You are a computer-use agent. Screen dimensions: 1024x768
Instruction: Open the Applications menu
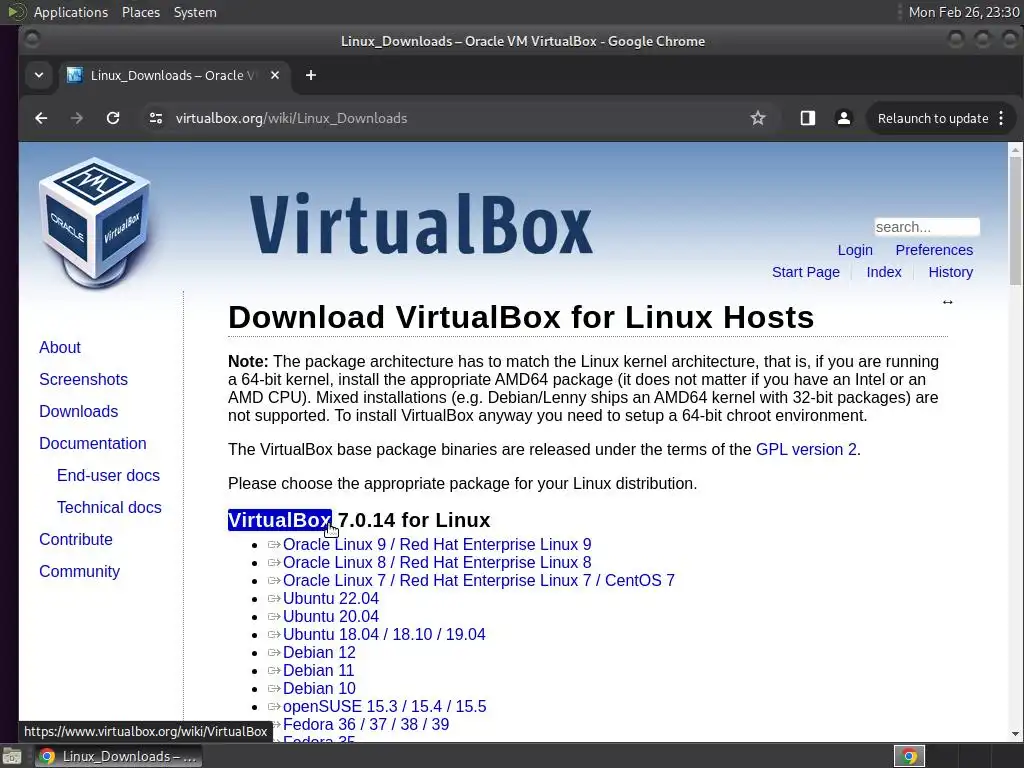pos(71,12)
